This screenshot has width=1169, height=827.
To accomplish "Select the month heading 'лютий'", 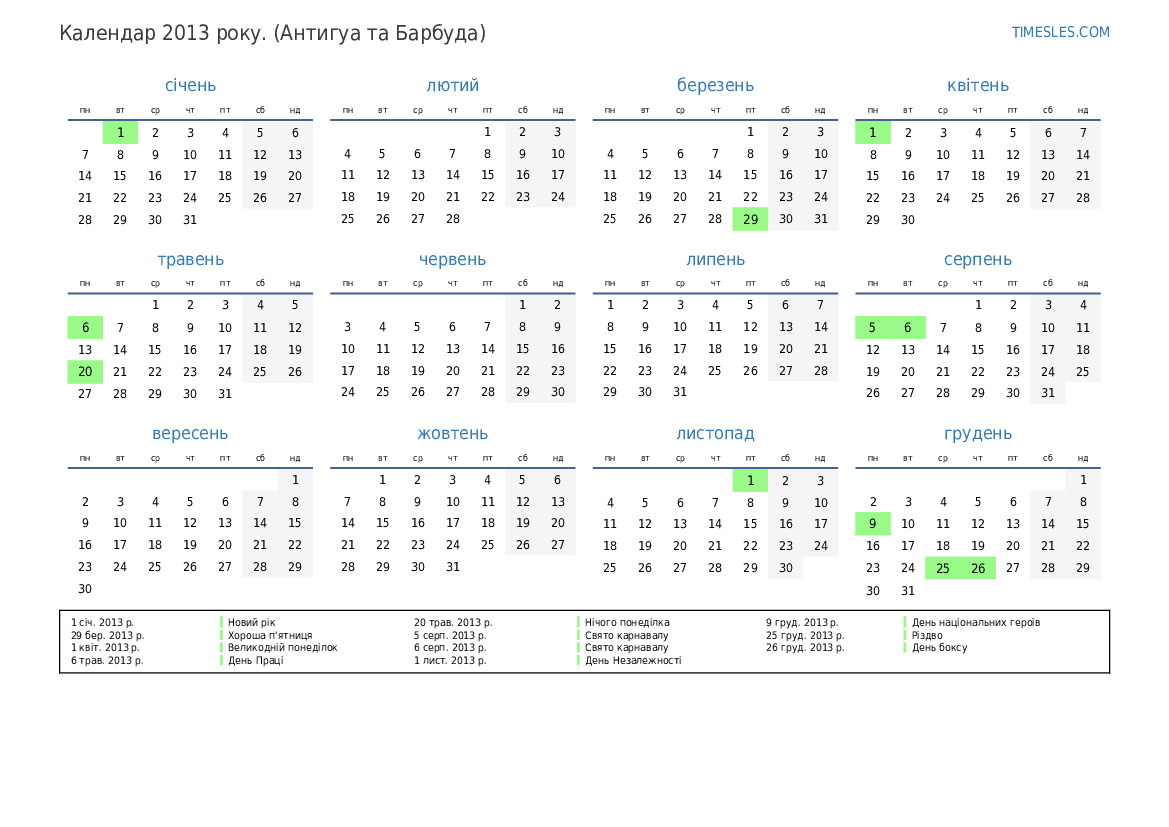I will point(453,85).
